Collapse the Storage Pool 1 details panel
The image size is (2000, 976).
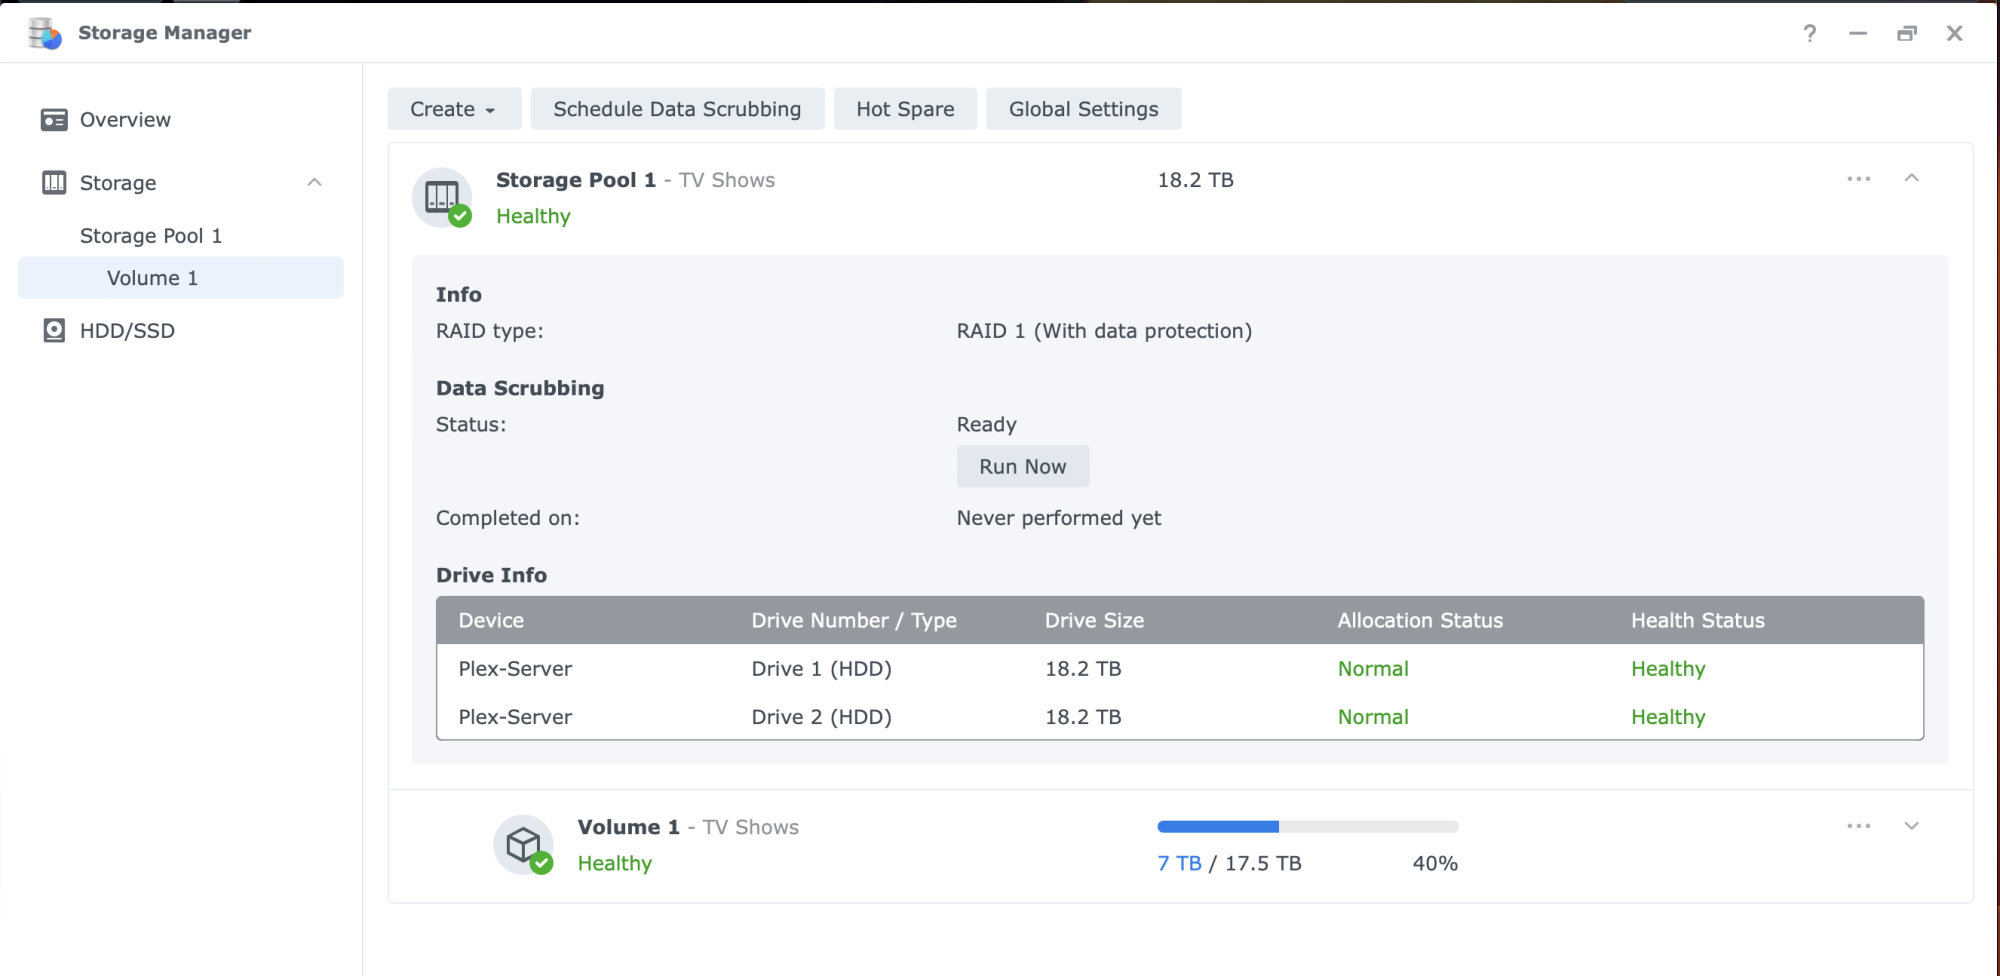click(x=1911, y=178)
